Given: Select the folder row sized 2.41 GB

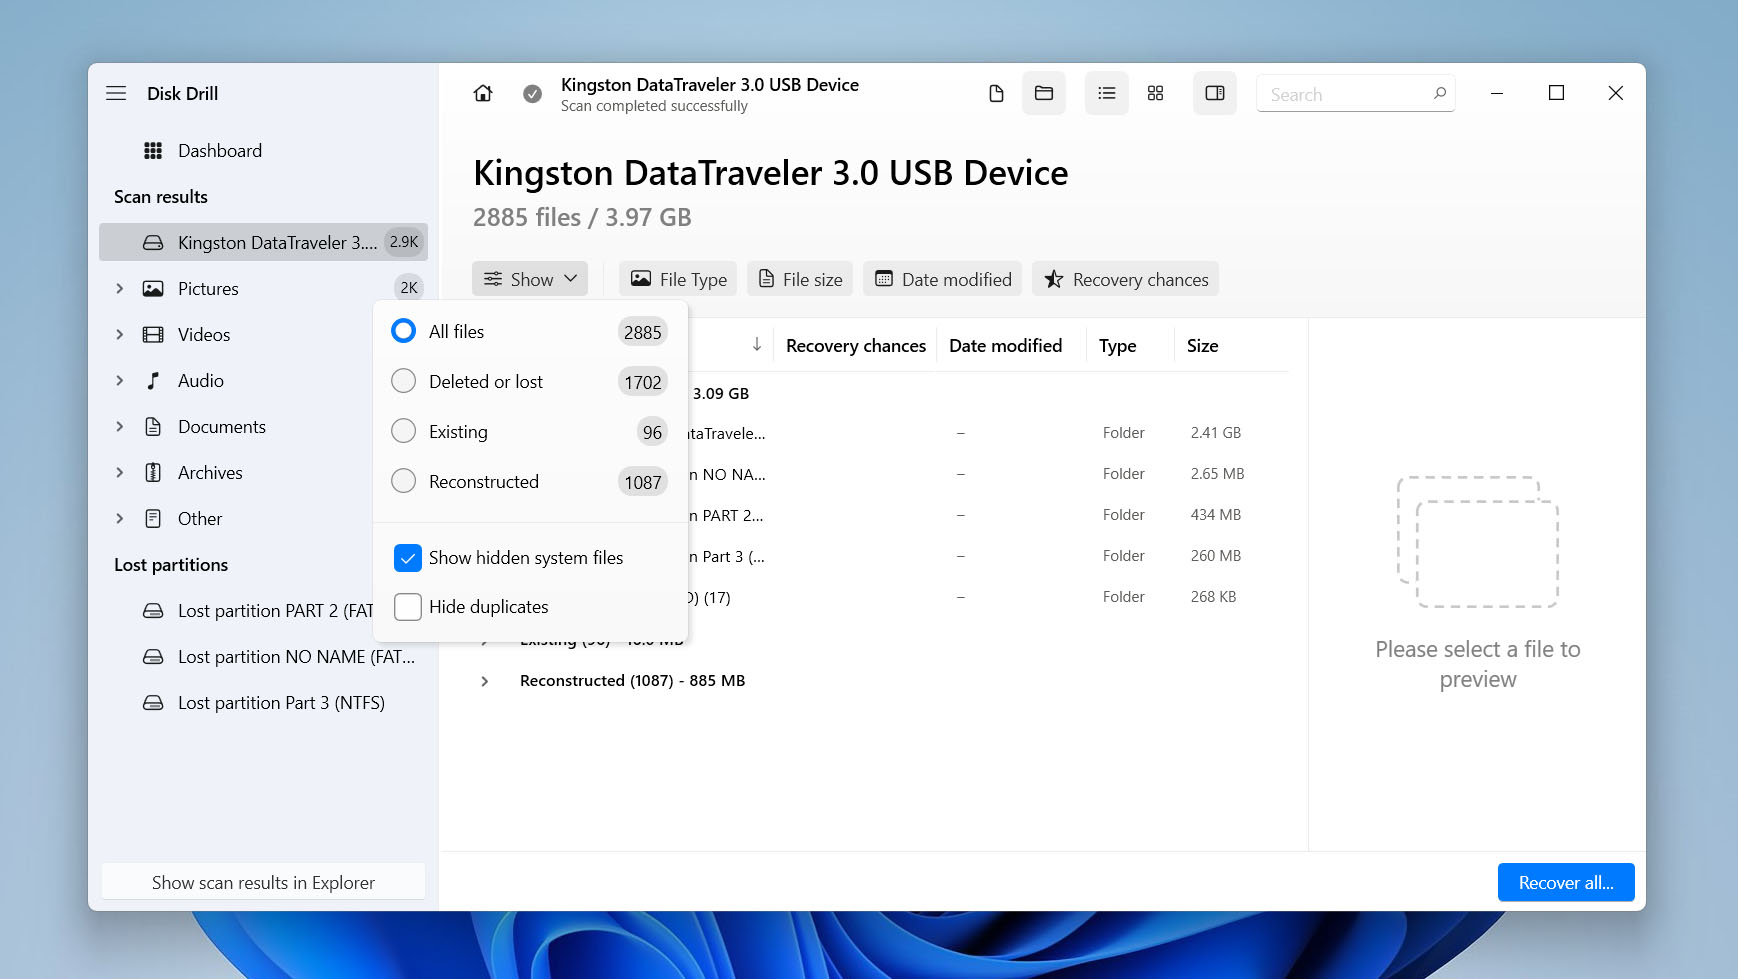Looking at the screenshot, I should 988,433.
